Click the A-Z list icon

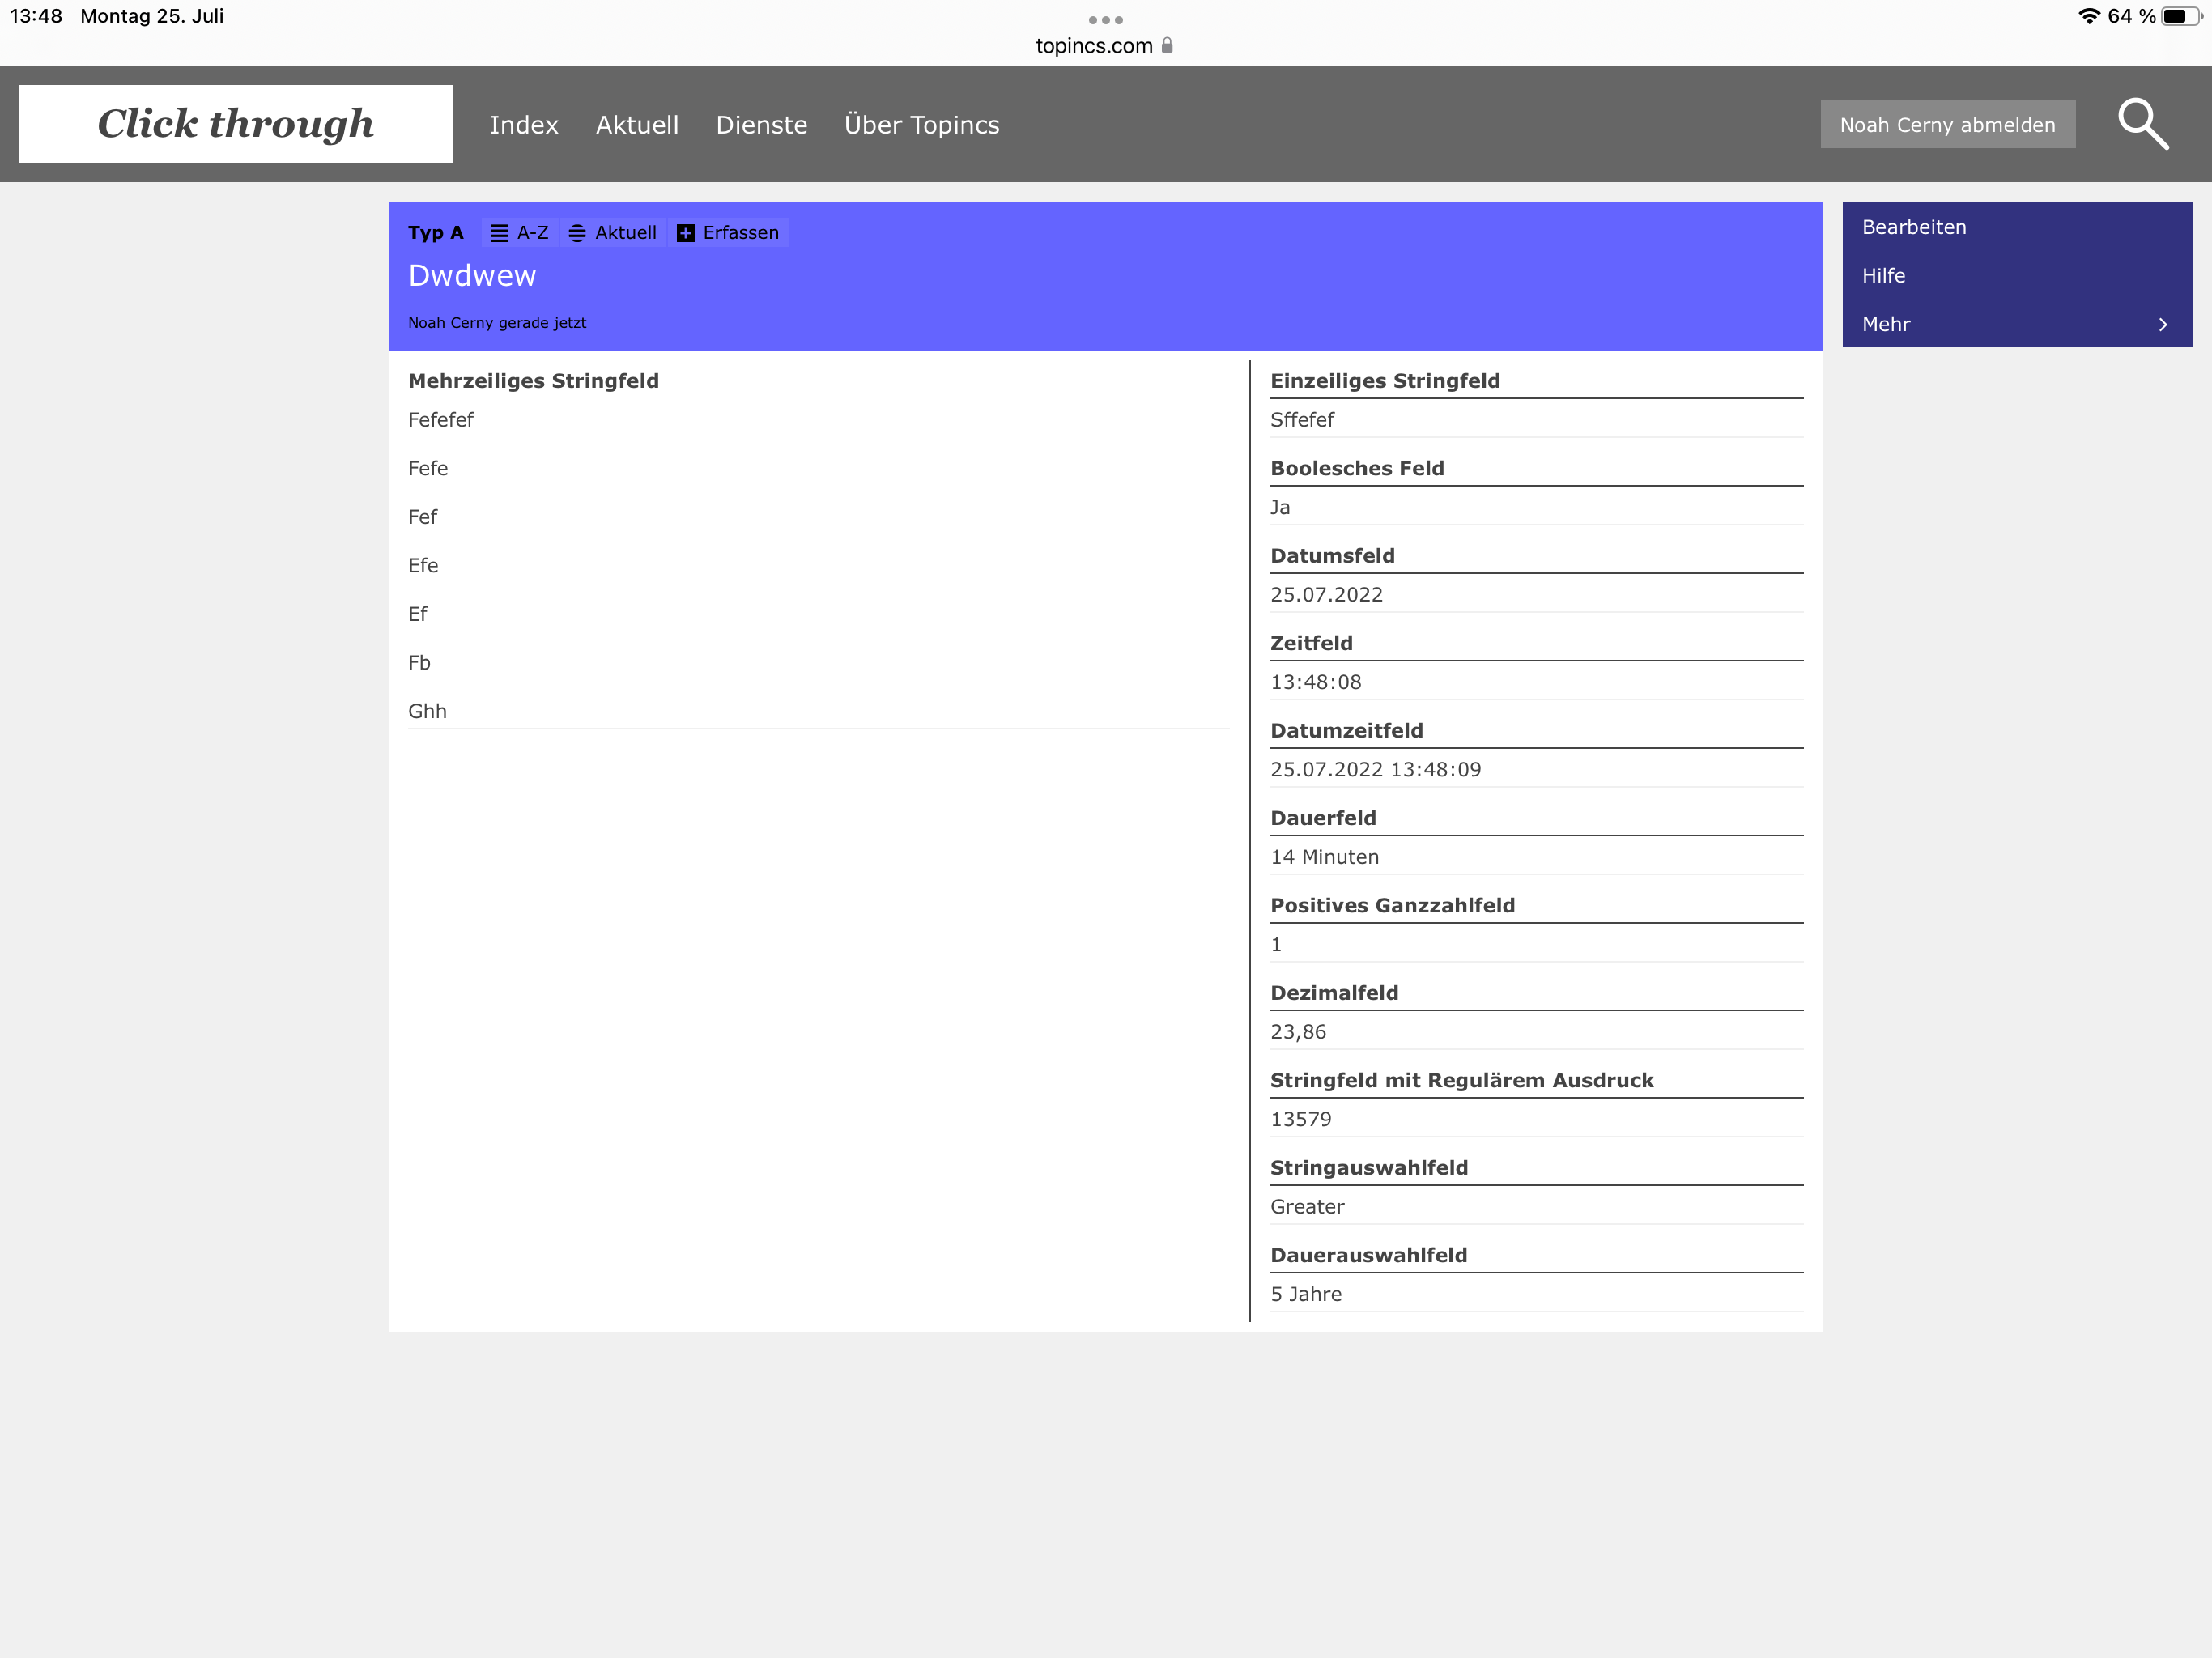tap(499, 233)
